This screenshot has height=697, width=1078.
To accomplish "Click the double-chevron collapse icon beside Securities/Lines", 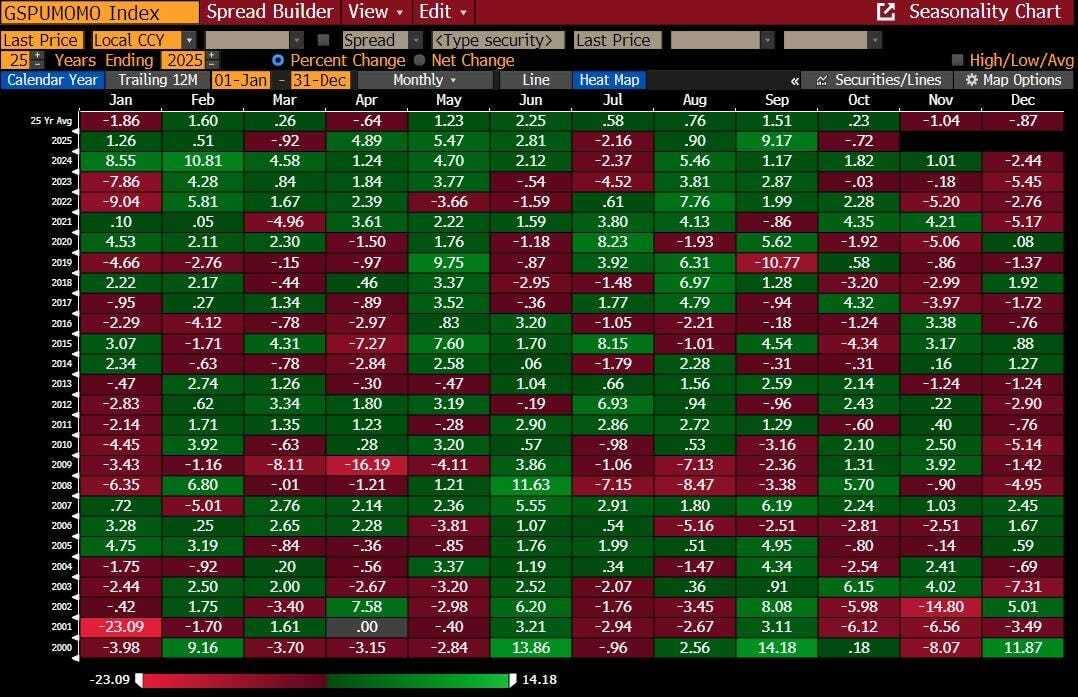I will pos(795,80).
